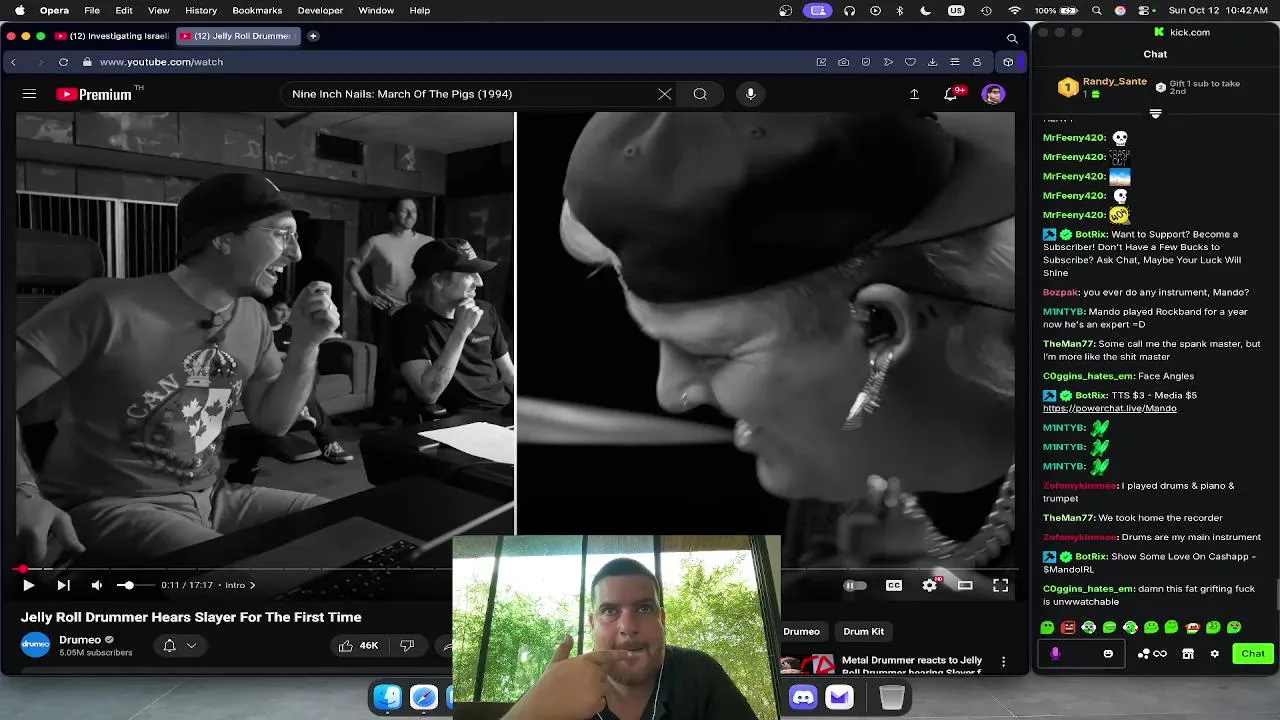Reload the YouTube page
The width and height of the screenshot is (1280, 720).
(x=63, y=62)
